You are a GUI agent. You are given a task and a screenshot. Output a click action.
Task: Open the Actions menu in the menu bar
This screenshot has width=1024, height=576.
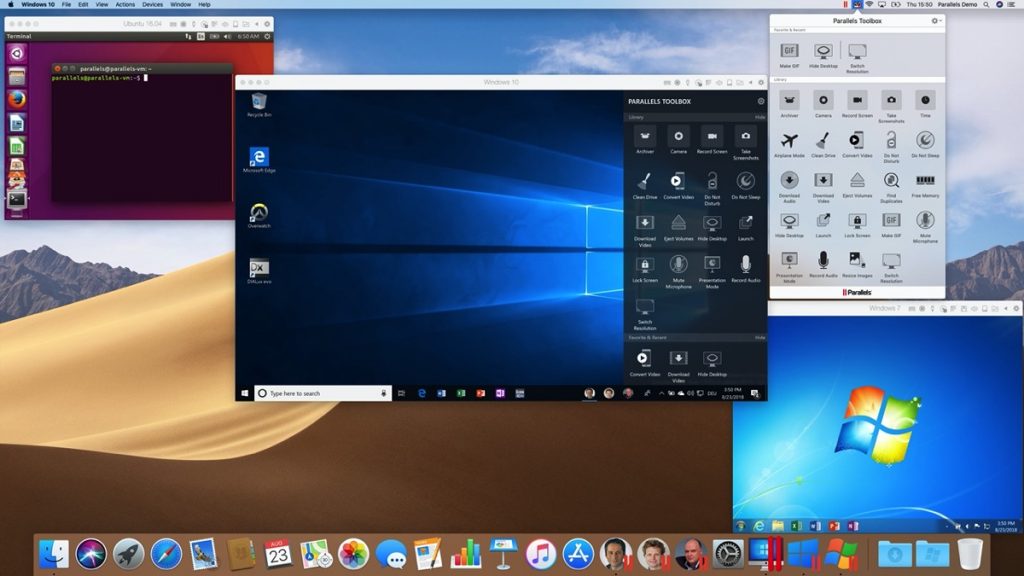tap(124, 4)
